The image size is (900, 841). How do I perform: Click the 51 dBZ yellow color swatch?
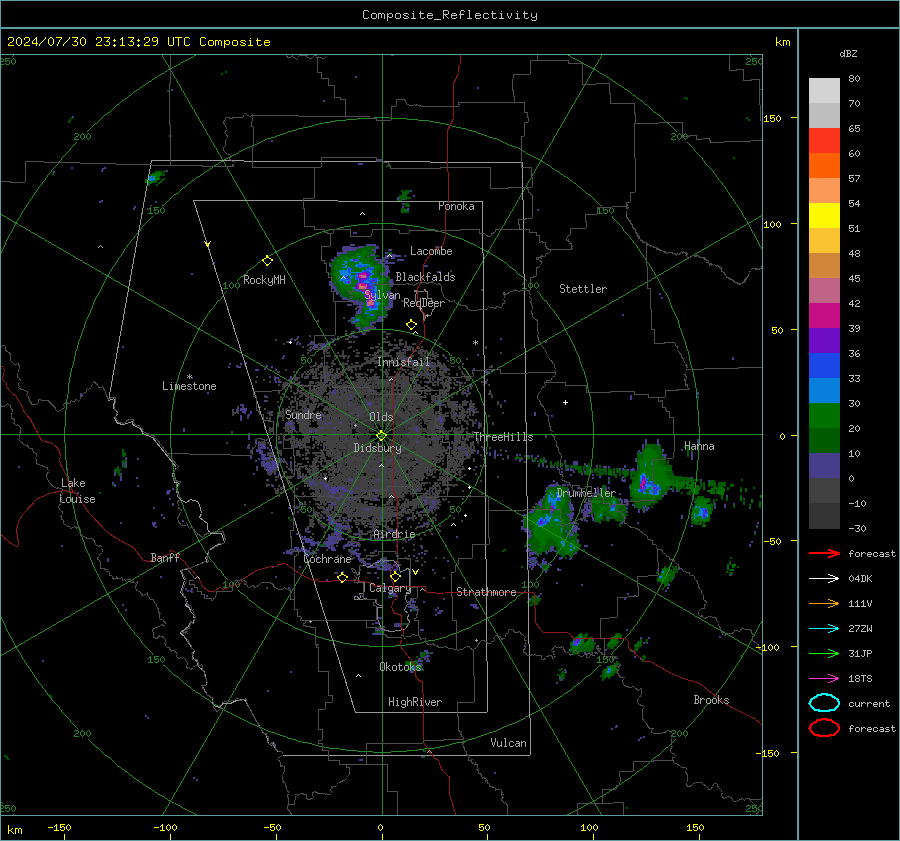824,215
